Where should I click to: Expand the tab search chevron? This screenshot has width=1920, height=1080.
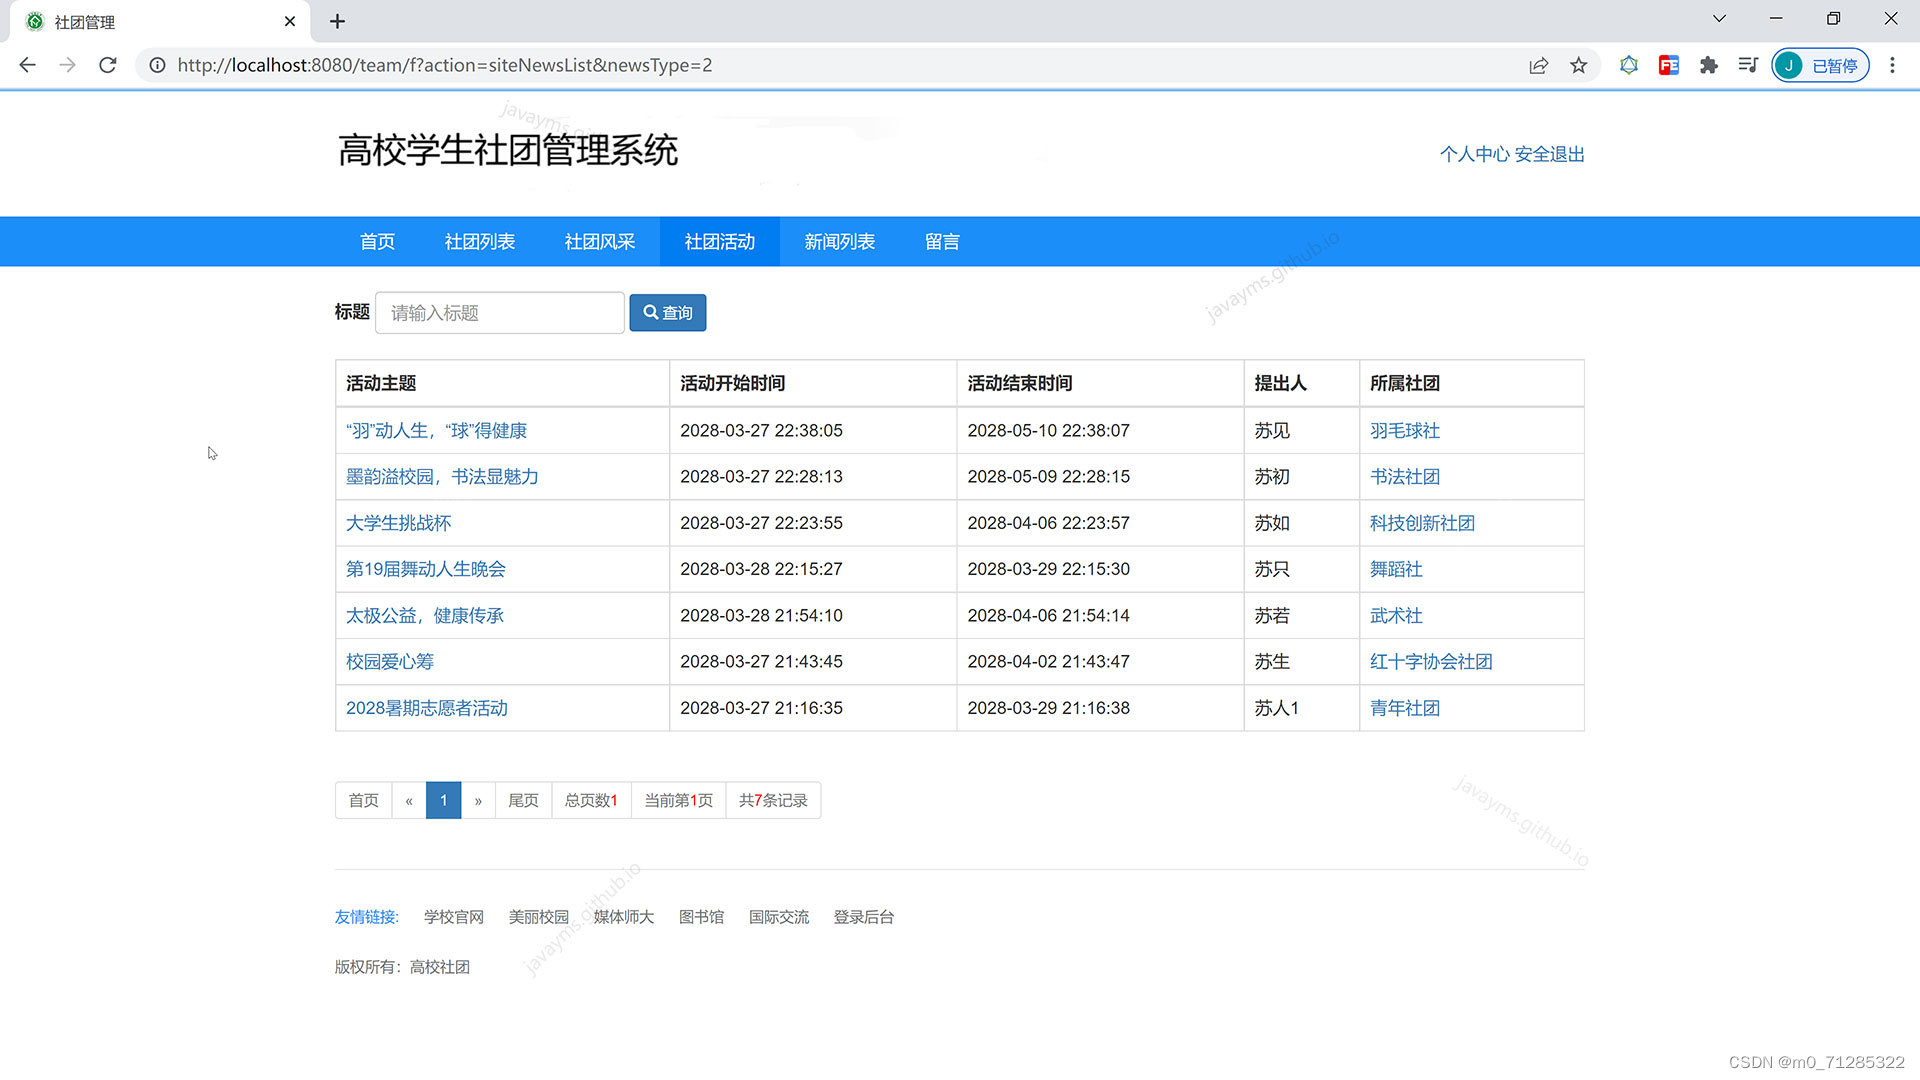pyautogui.click(x=1719, y=19)
